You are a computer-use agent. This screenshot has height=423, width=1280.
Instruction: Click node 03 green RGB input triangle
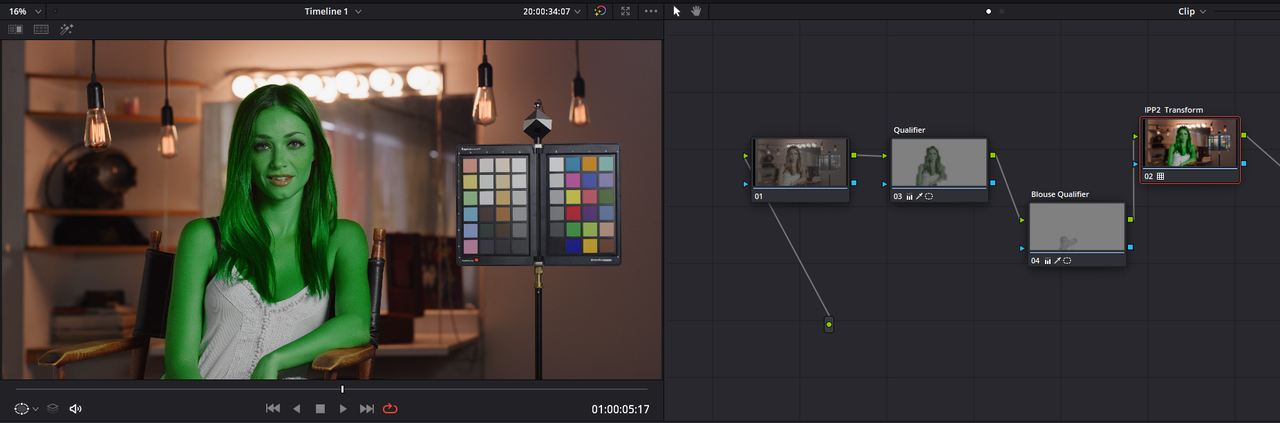point(885,155)
